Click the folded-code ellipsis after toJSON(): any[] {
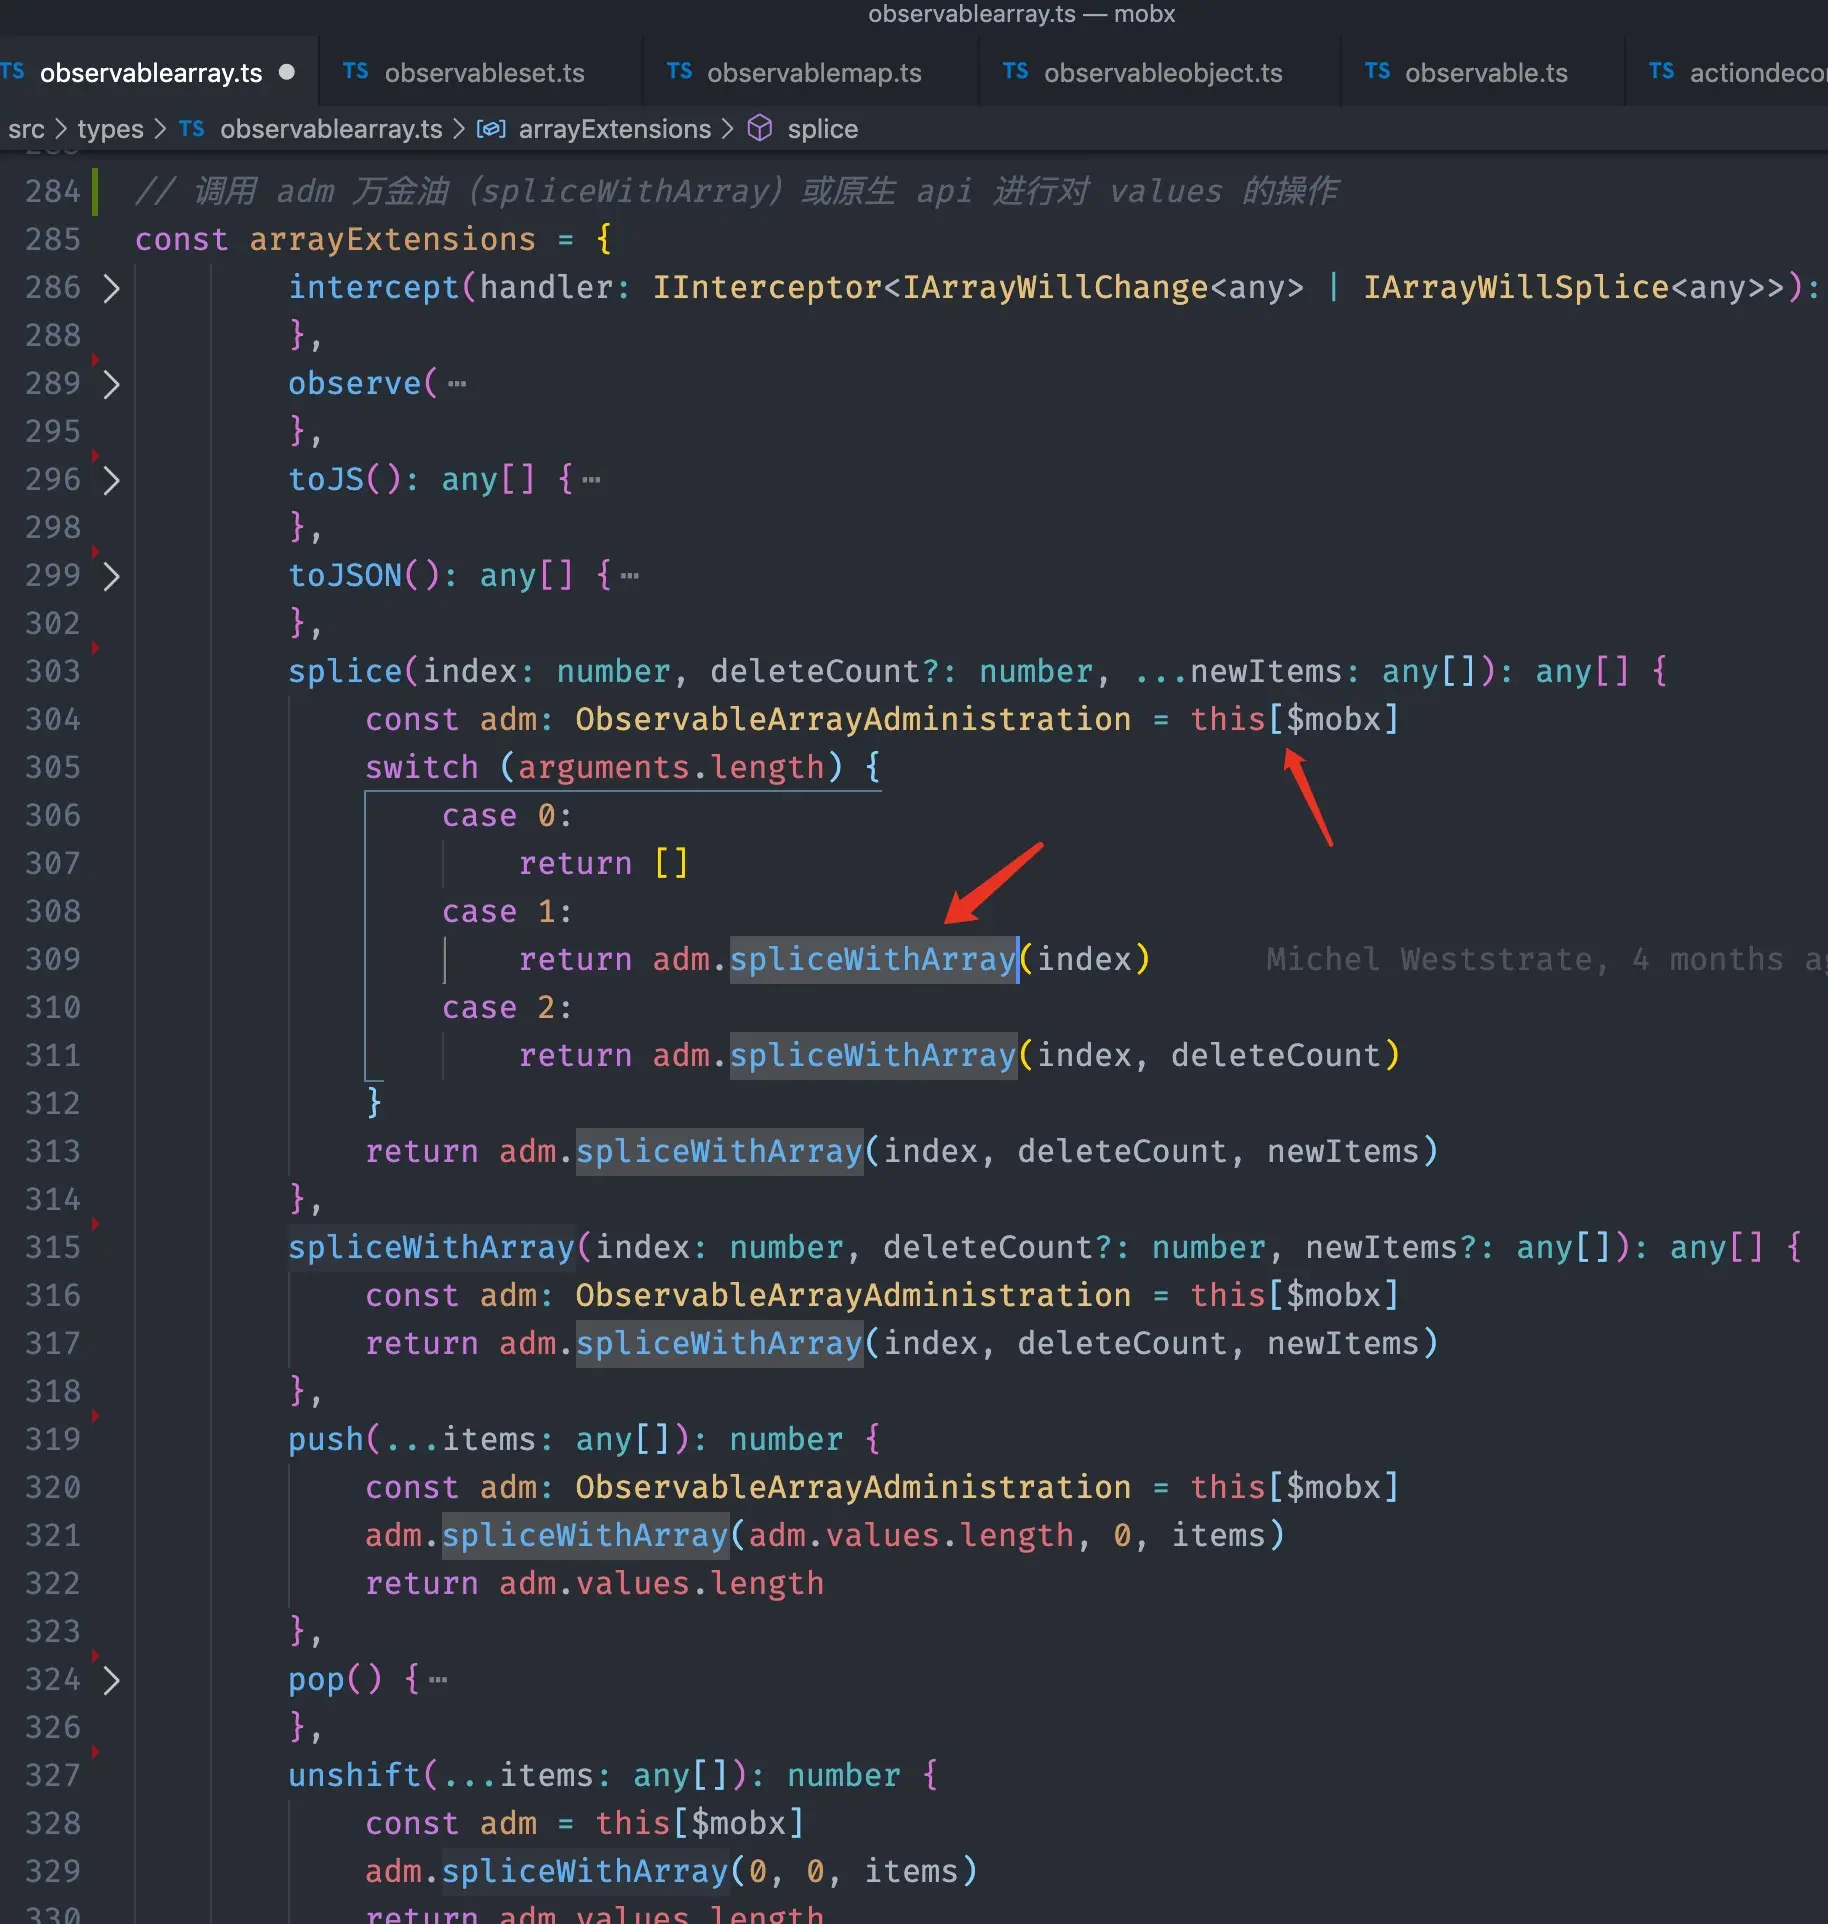 [629, 576]
